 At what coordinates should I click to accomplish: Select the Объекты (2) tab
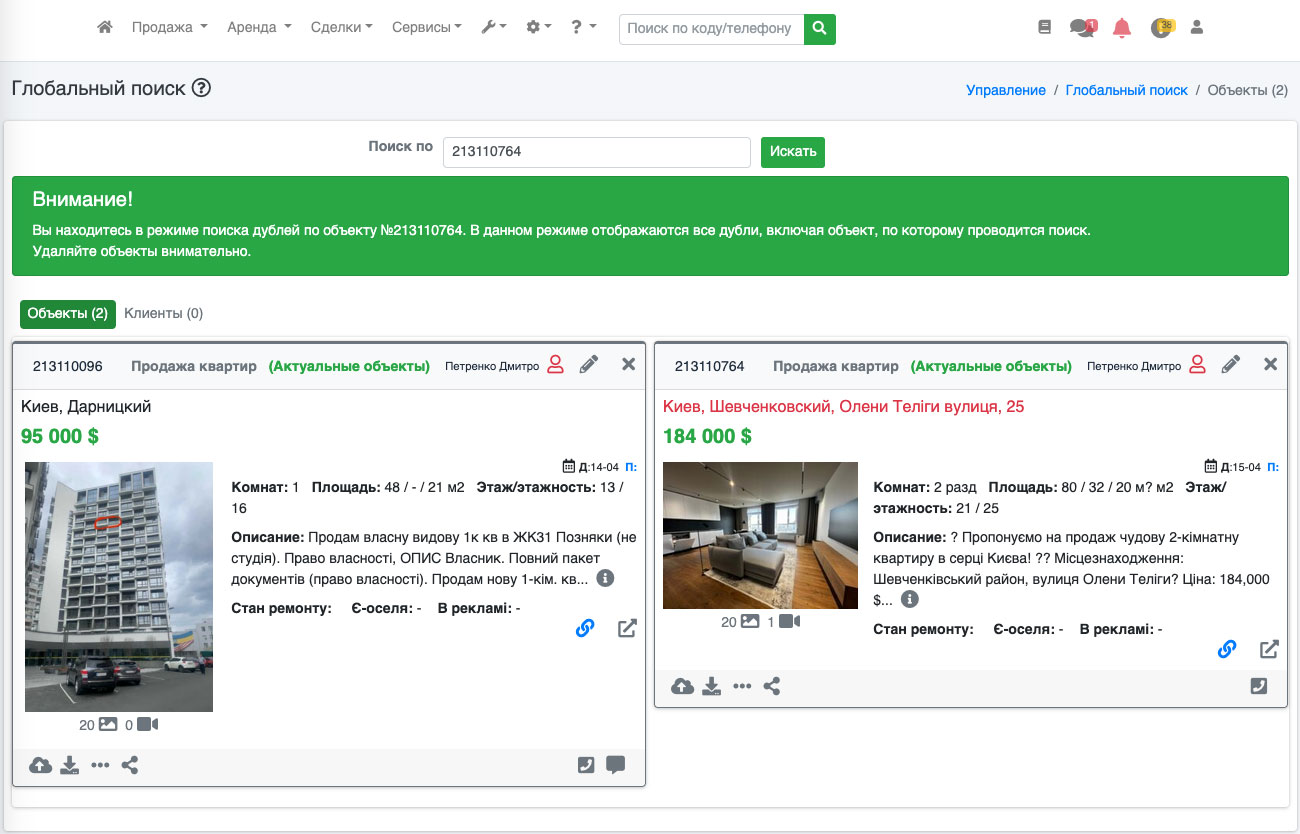[x=68, y=314]
